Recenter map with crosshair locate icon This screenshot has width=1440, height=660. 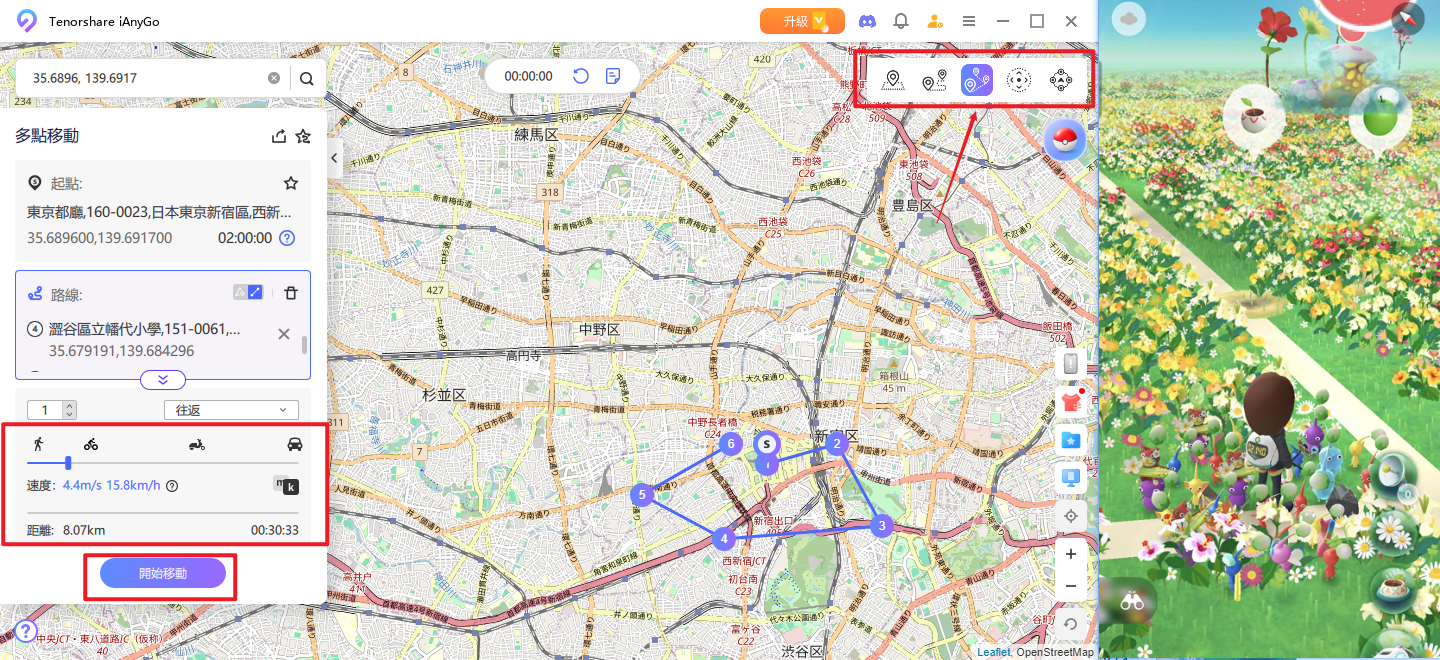[x=1071, y=516]
